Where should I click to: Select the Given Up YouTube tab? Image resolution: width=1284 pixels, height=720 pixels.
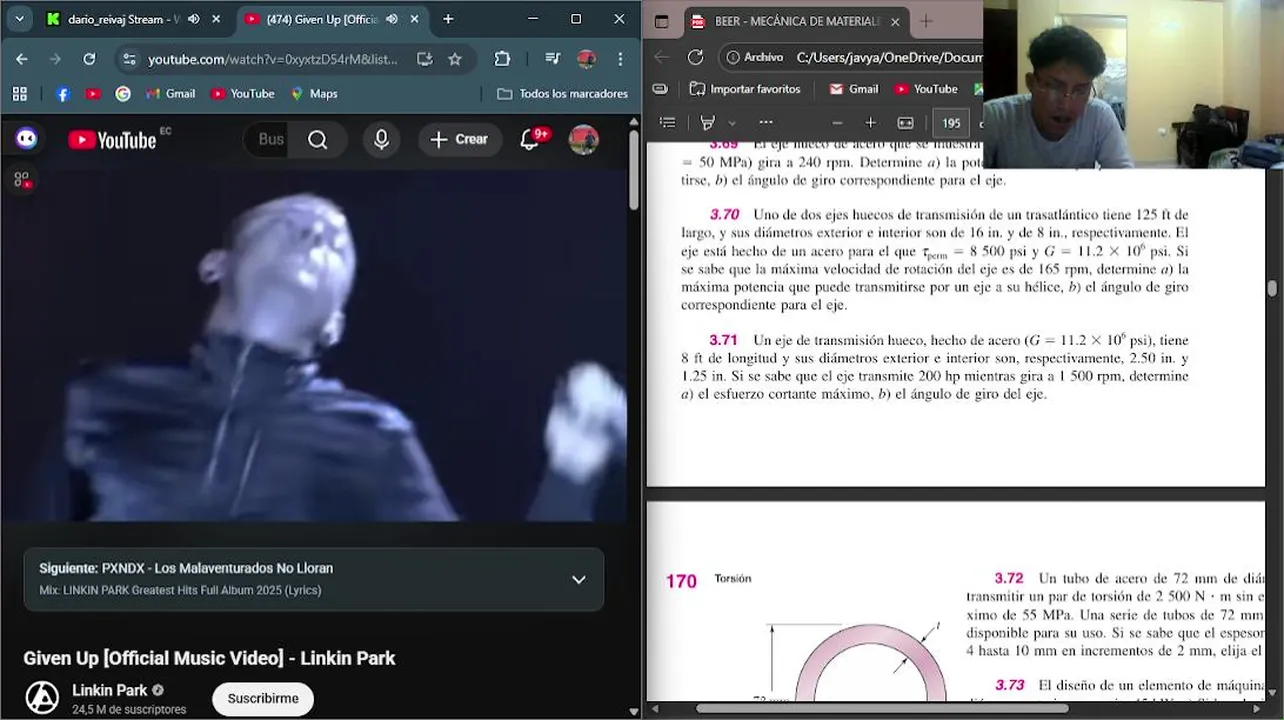(320, 19)
